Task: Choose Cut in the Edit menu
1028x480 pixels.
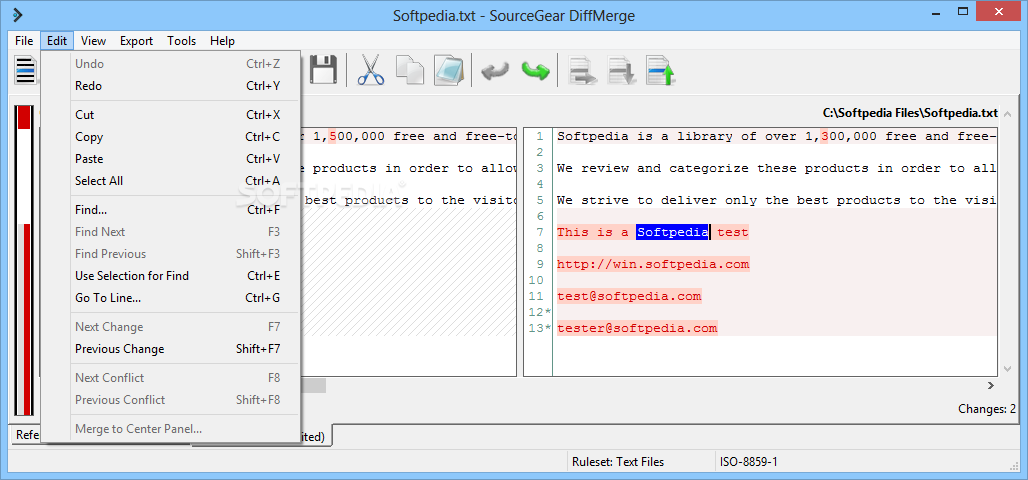Action: click(170, 115)
